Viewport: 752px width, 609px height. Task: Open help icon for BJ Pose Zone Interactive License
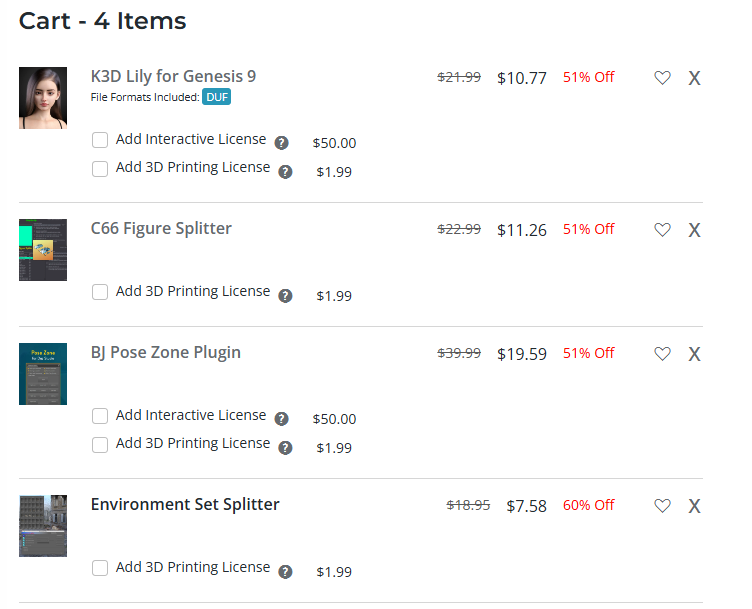pyautogui.click(x=282, y=419)
